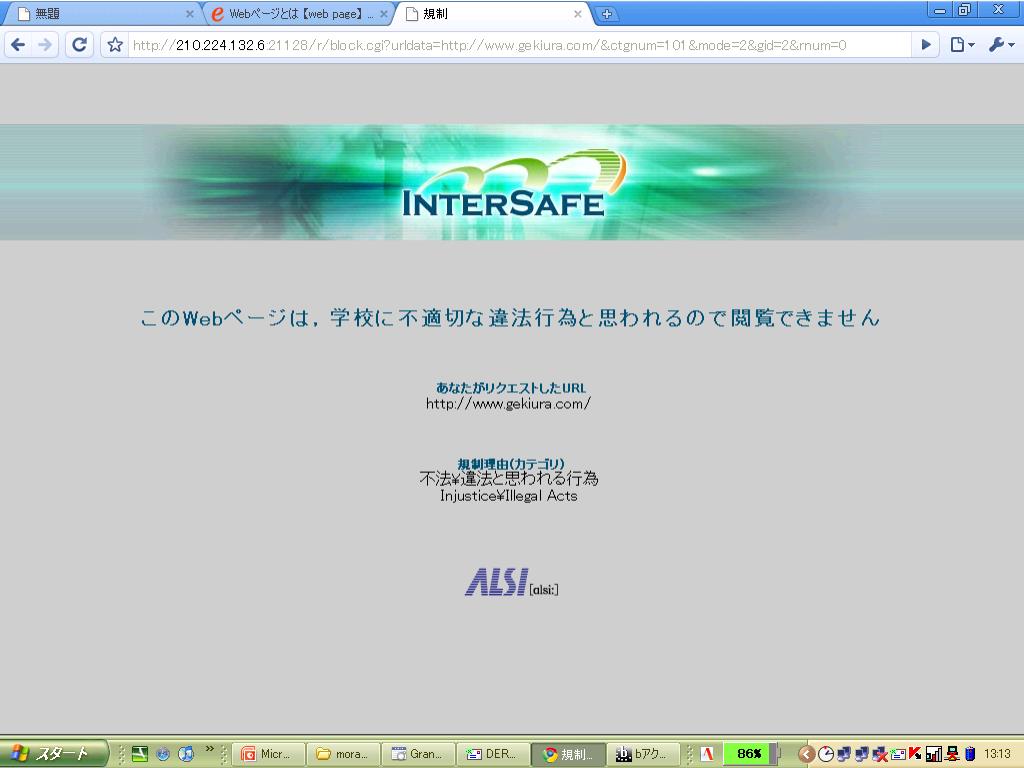Open the スタート start menu
Screen dimensions: 1024x768
point(52,754)
